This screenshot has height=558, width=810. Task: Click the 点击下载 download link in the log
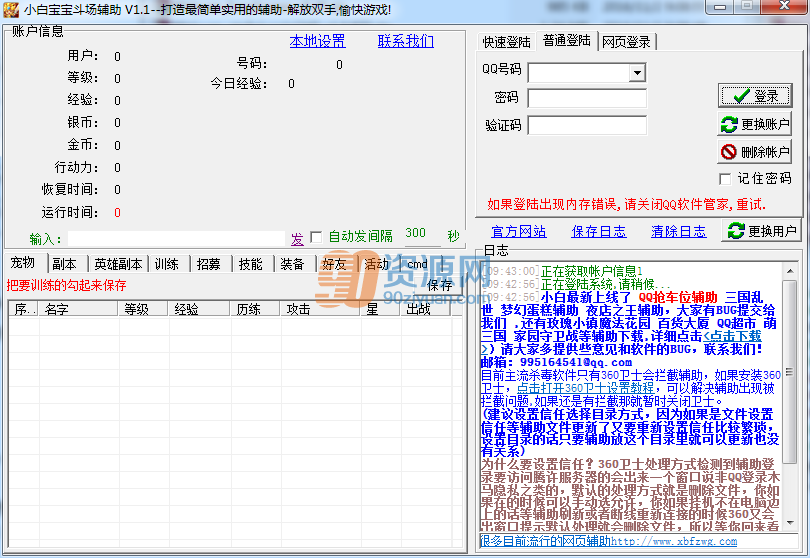click(x=732, y=336)
